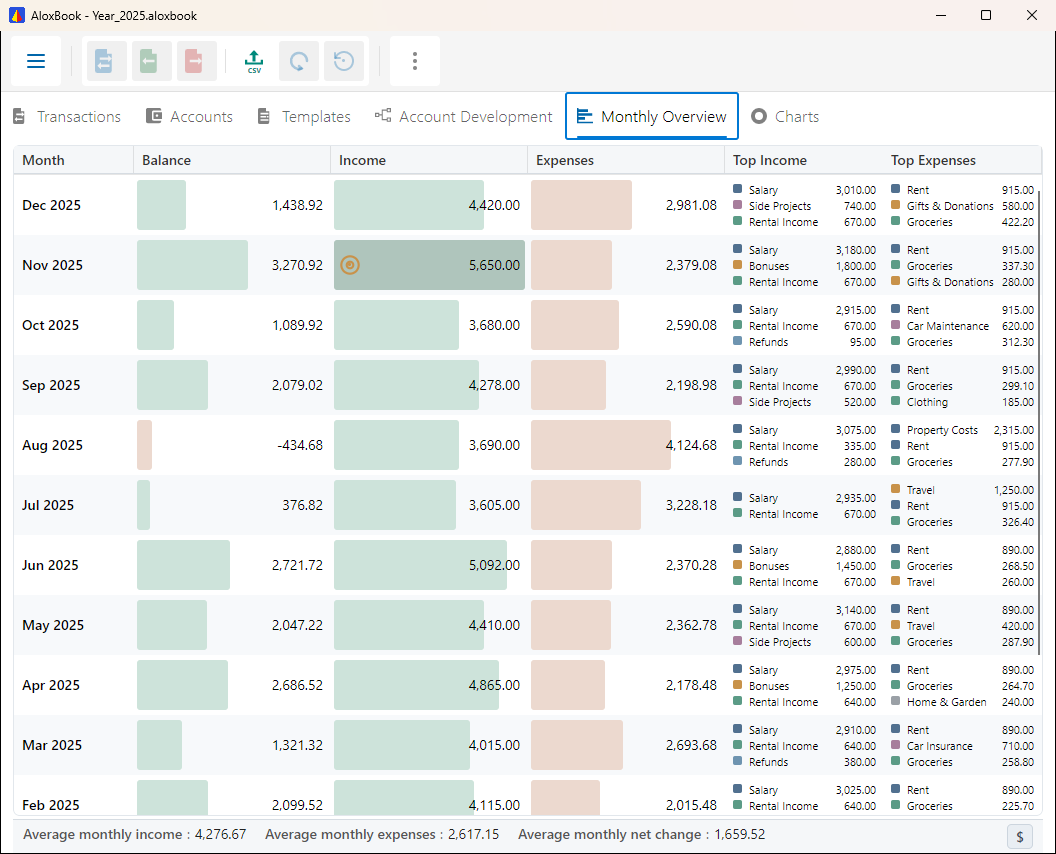1056x854 pixels.
Task: Click Home & Garden in Apr 2025 row
Action: (x=946, y=702)
